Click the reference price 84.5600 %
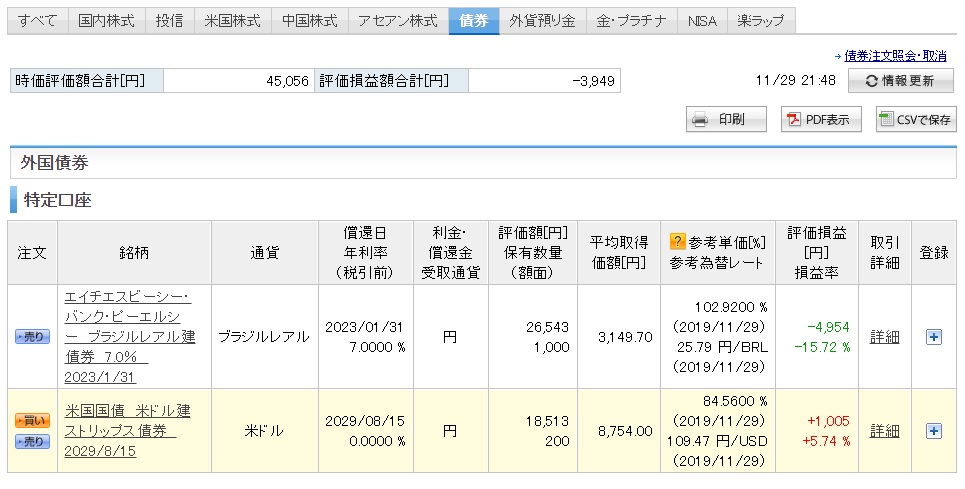The width and height of the screenshot is (965, 489). coord(735,401)
